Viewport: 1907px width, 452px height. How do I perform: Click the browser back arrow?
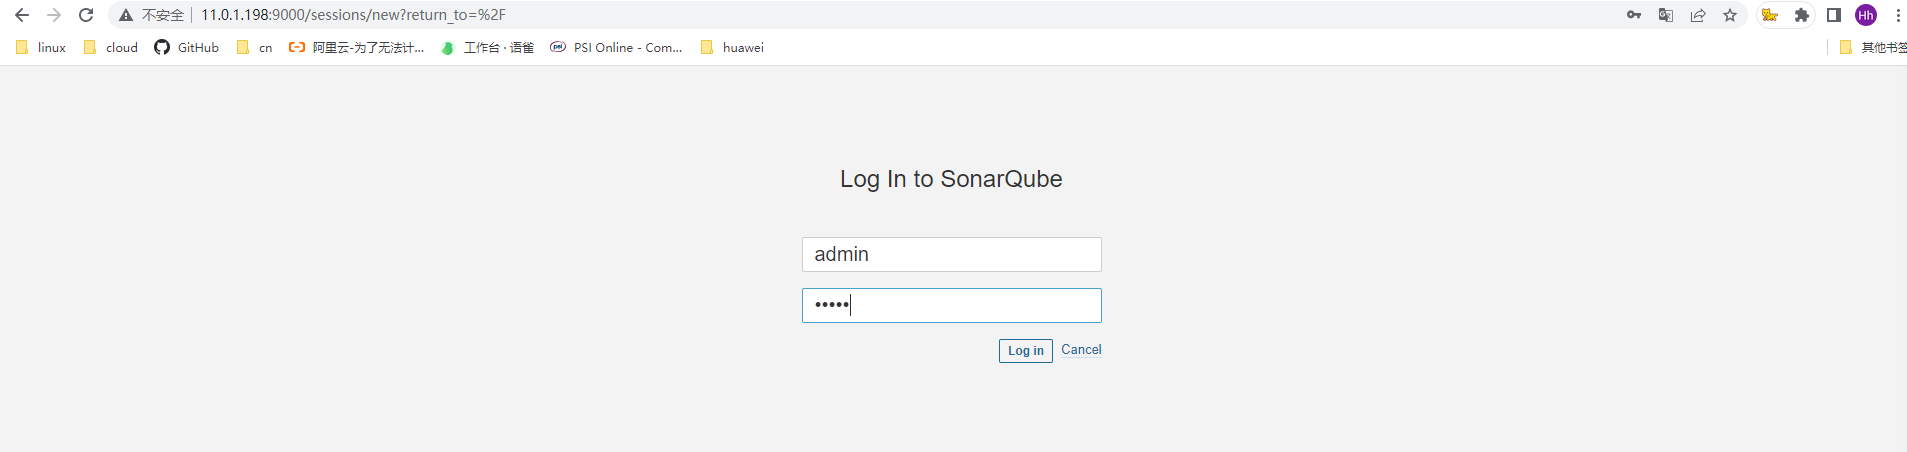pyautogui.click(x=22, y=15)
